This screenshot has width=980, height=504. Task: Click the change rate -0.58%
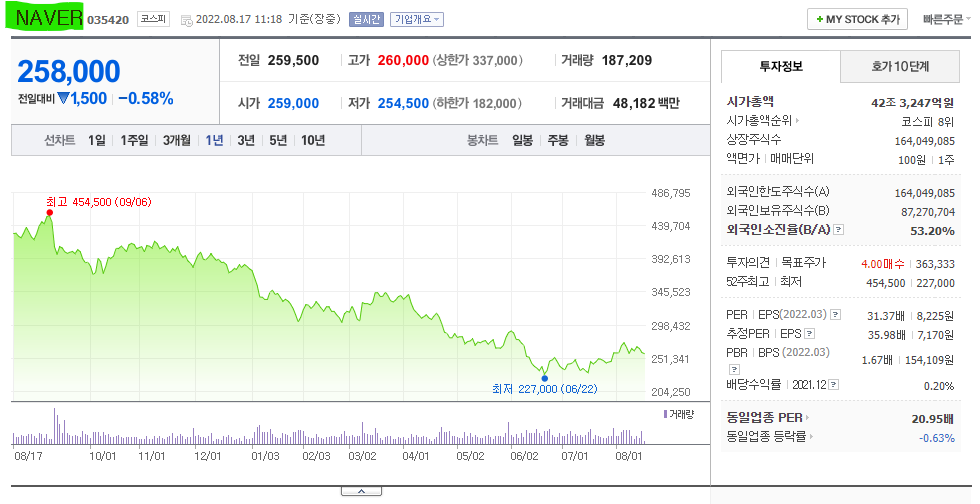coord(146,99)
